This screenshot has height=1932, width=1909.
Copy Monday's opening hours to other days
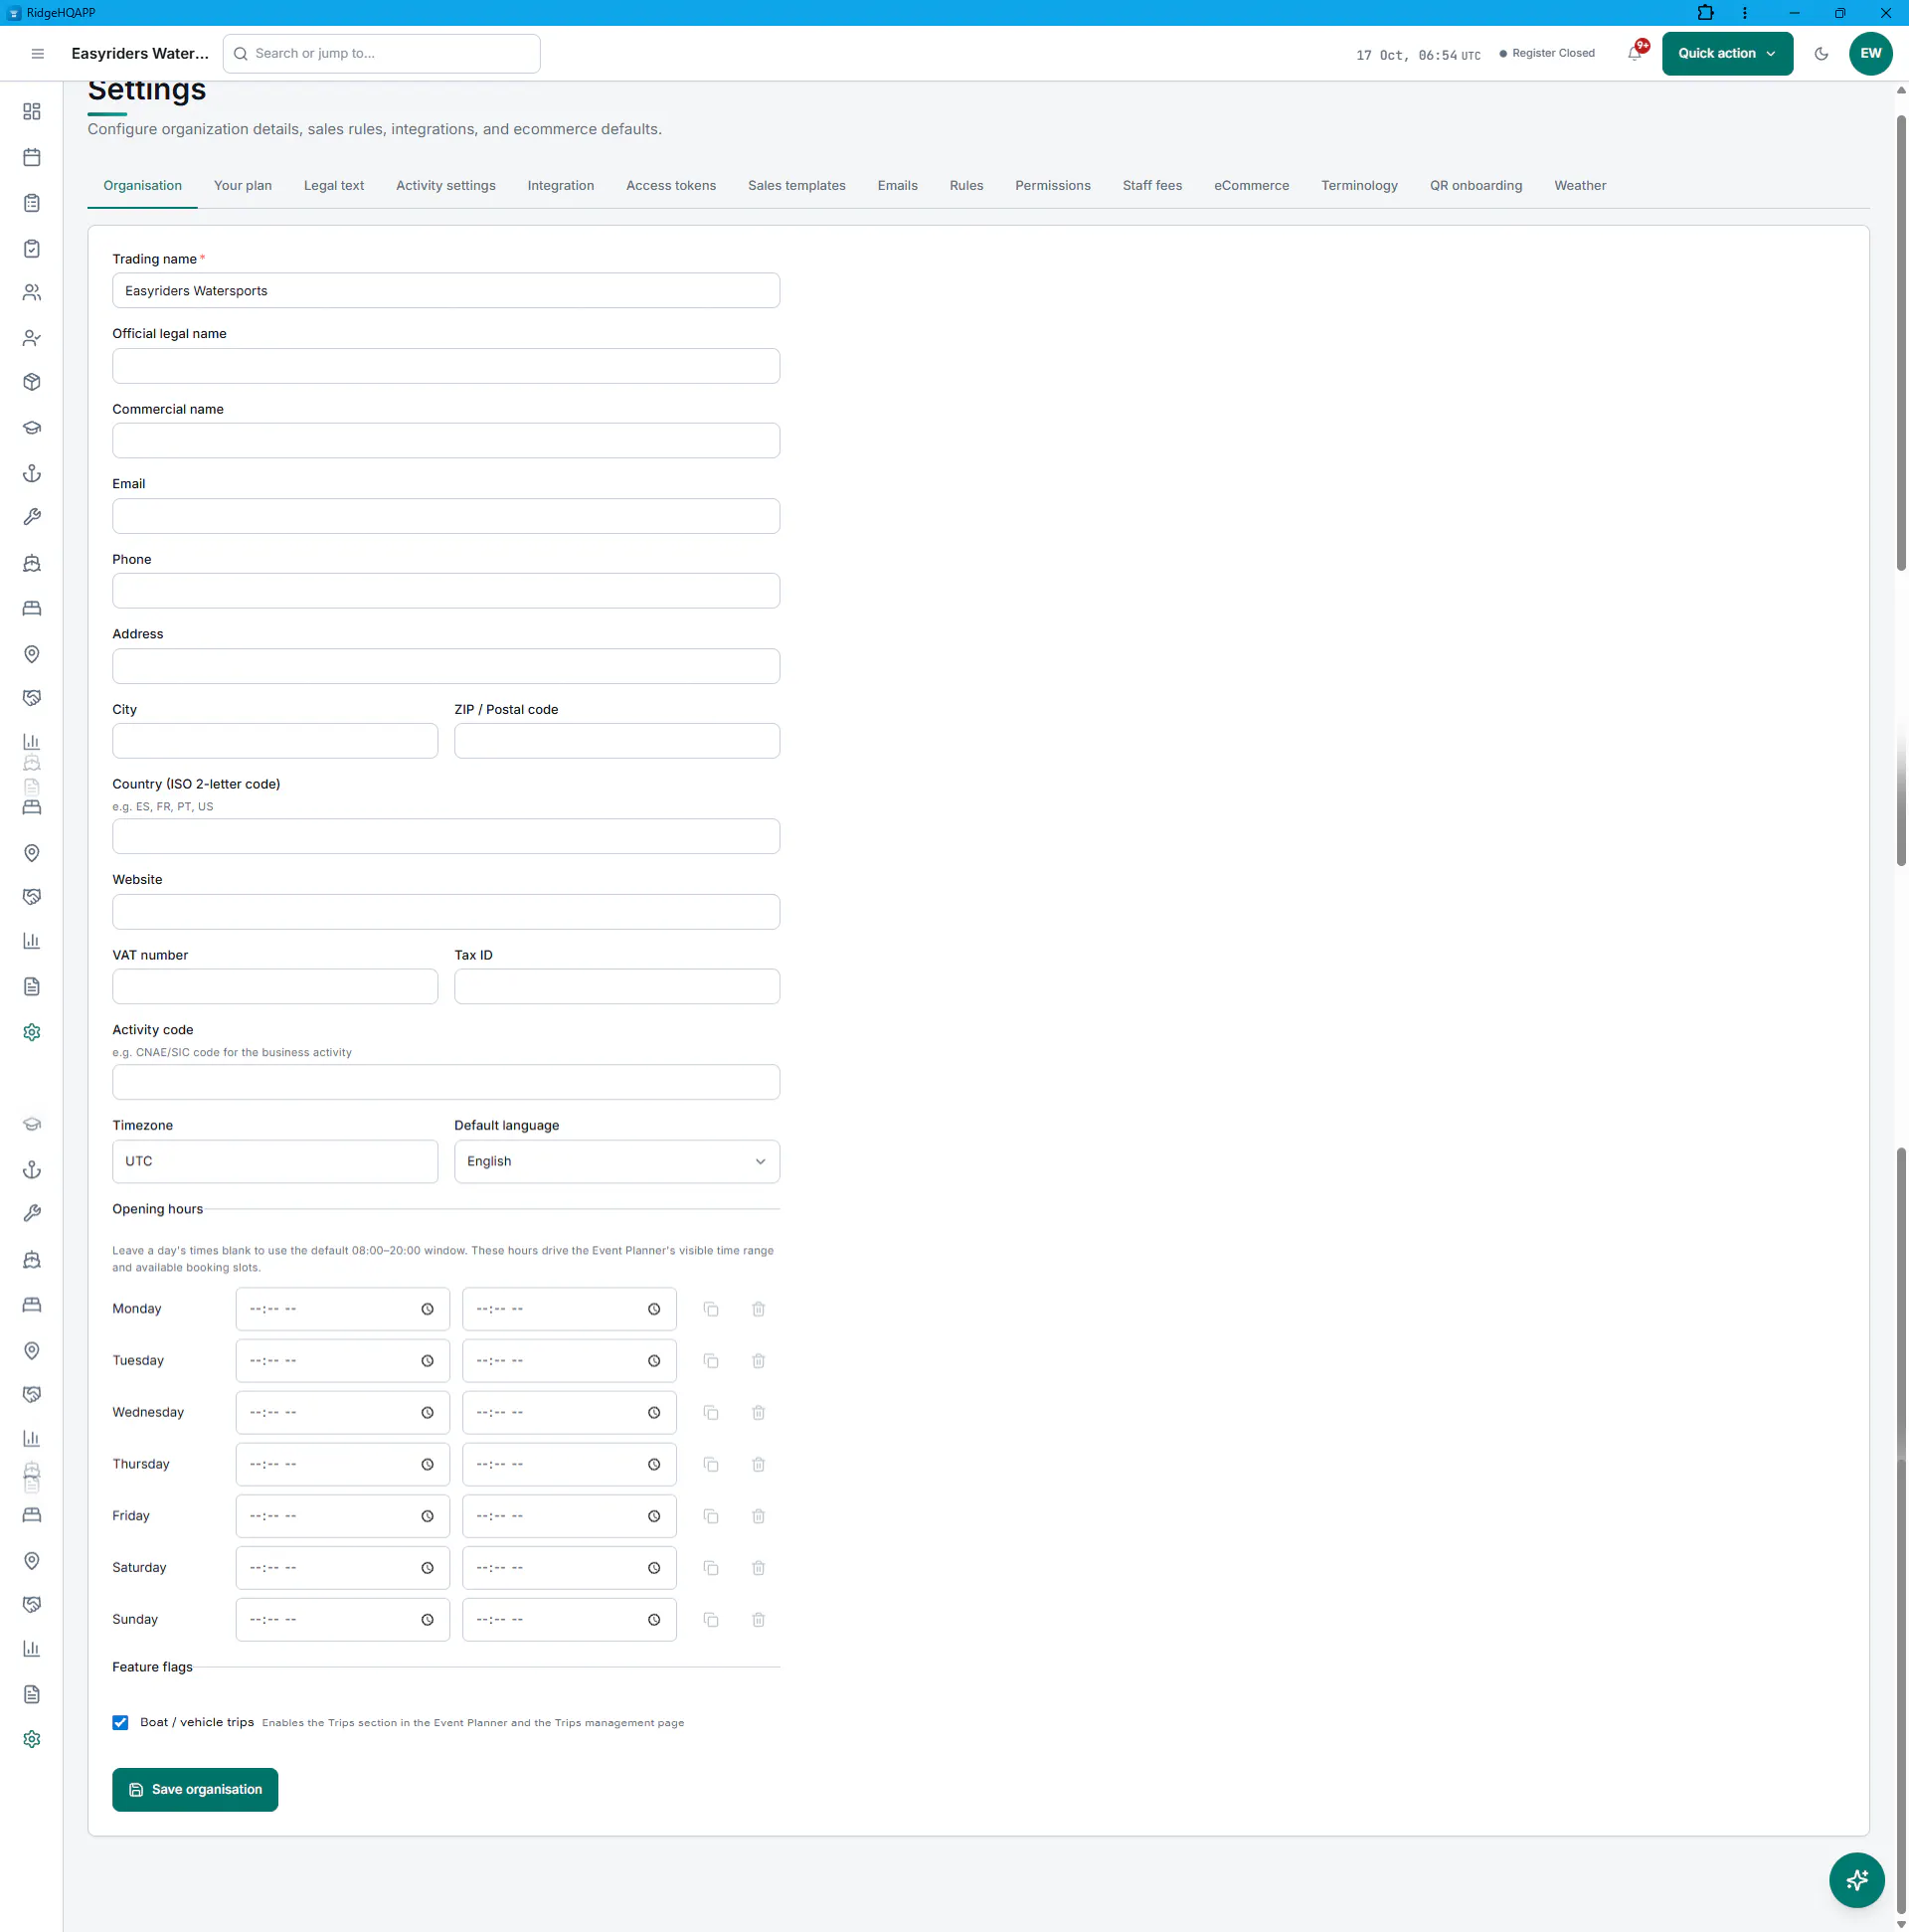(711, 1309)
